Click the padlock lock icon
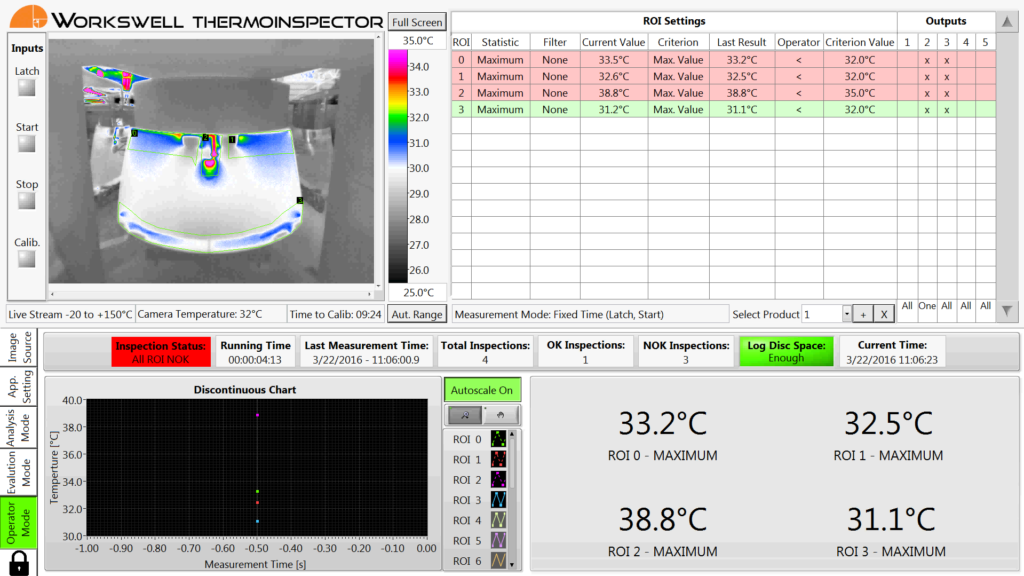Viewport: 1024px width, 576px height. click(x=19, y=563)
